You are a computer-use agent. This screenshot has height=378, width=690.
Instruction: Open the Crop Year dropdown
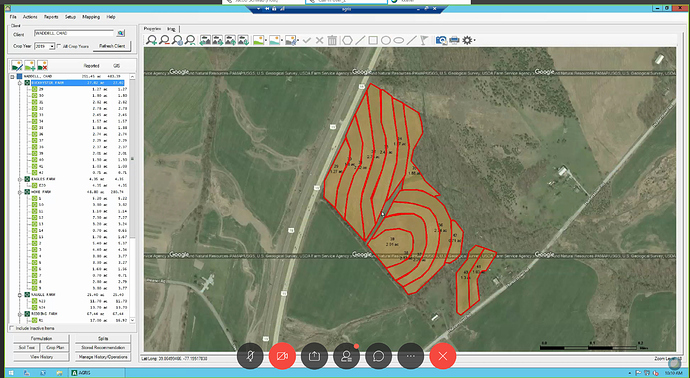coord(52,46)
